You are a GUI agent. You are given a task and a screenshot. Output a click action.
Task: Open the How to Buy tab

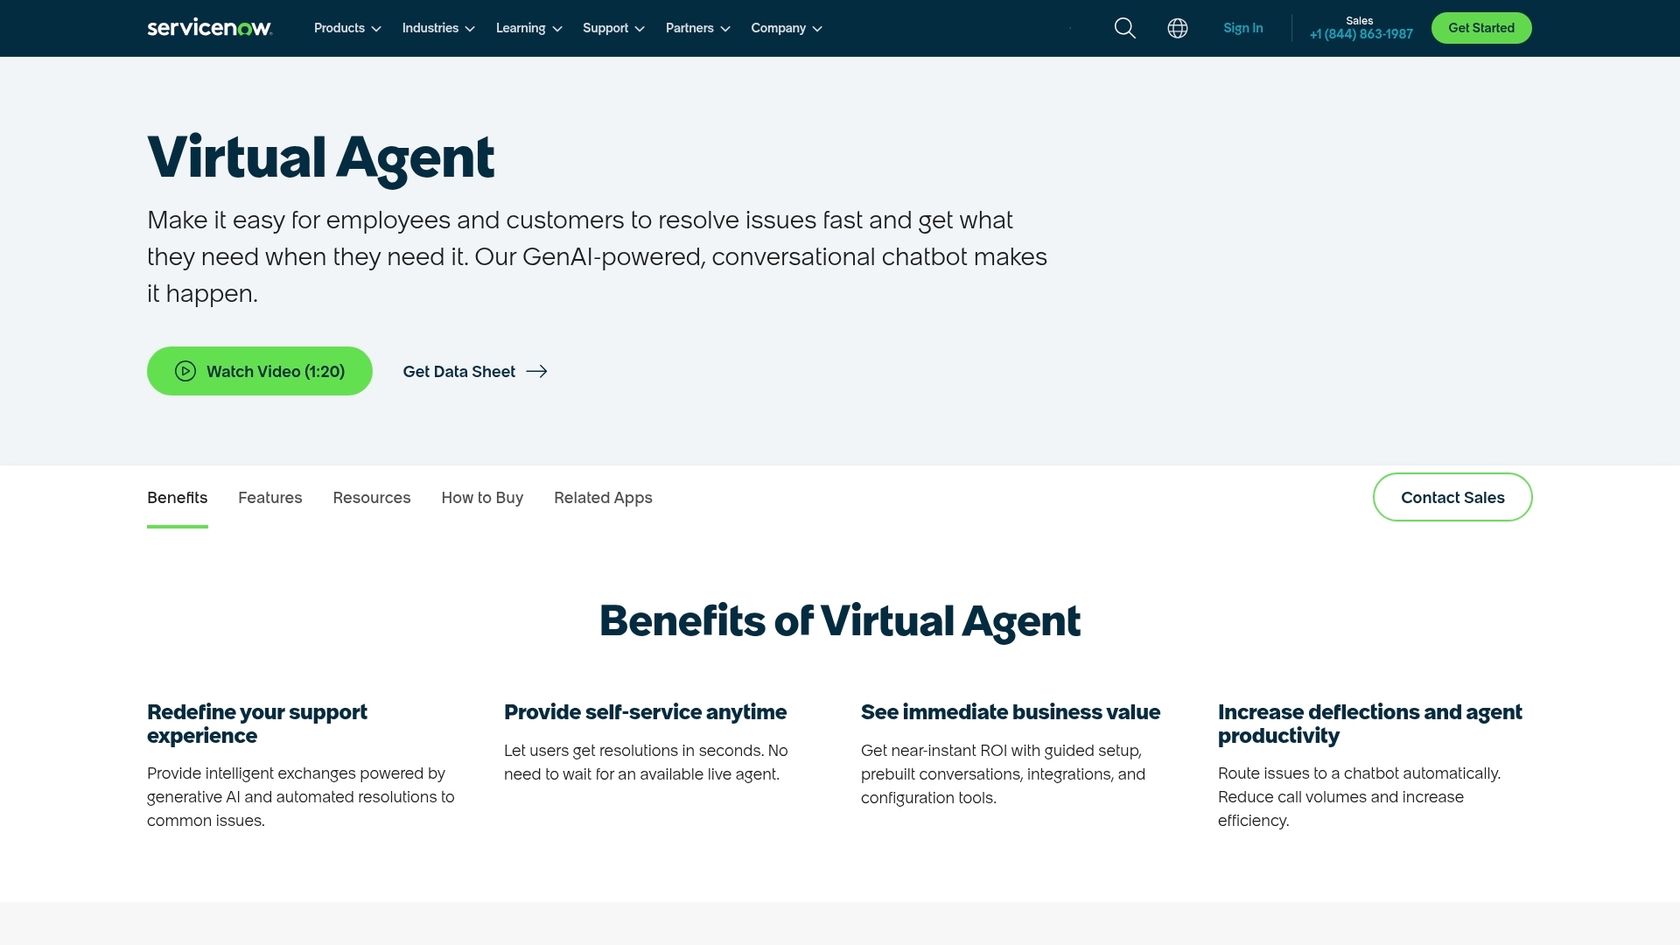click(x=482, y=497)
